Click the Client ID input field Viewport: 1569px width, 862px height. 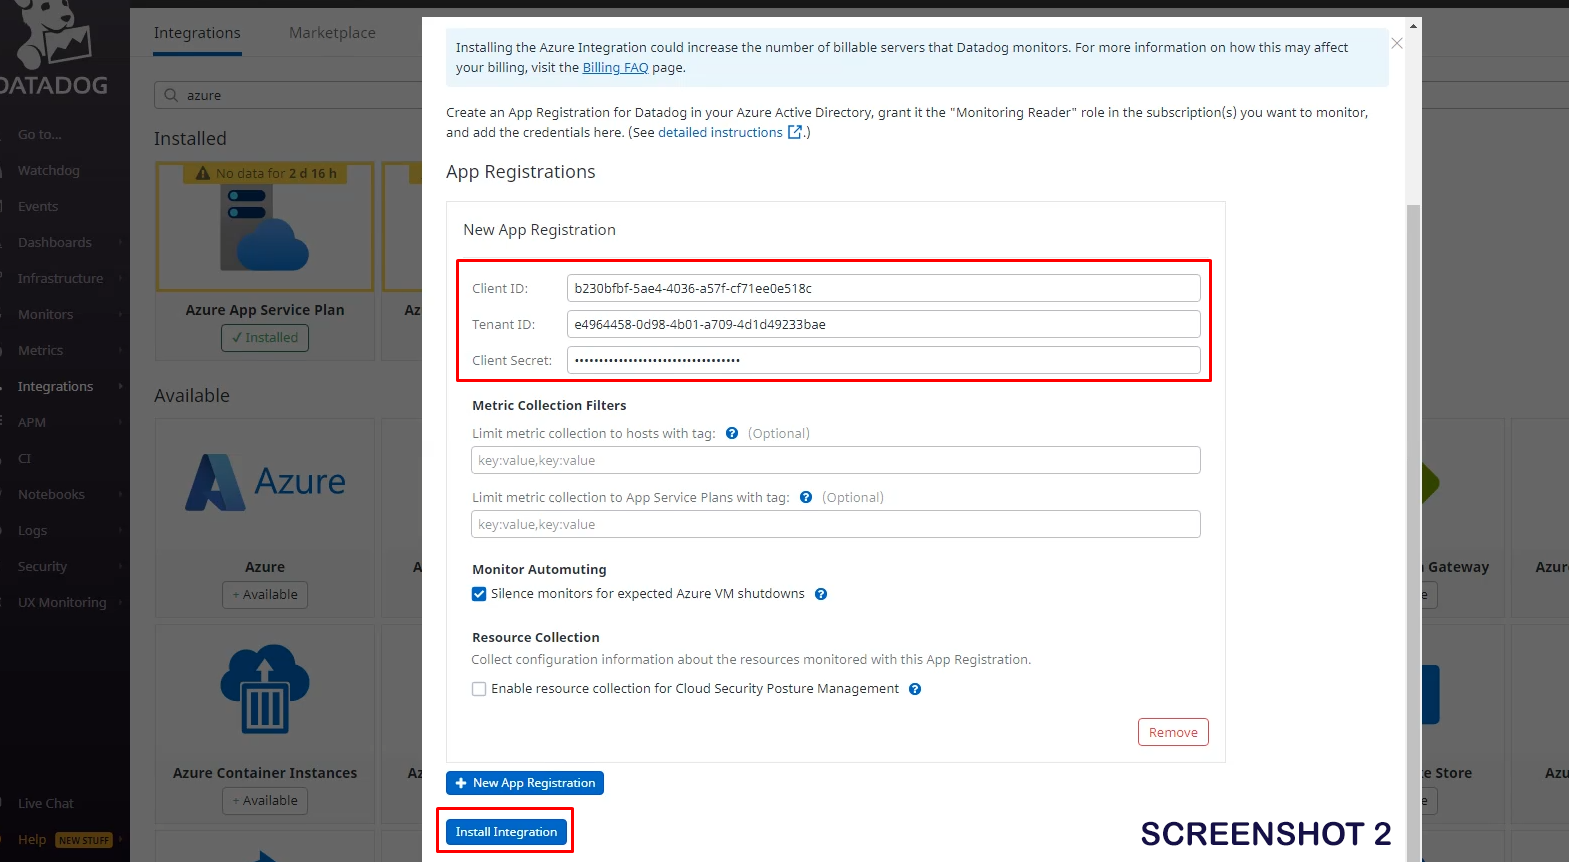pyautogui.click(x=883, y=288)
